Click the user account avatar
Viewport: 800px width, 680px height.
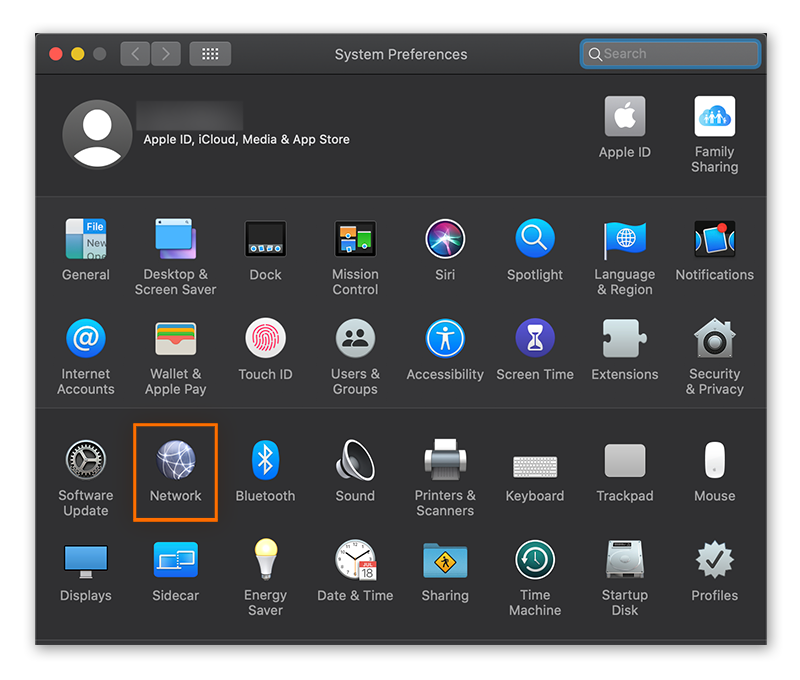click(x=97, y=135)
